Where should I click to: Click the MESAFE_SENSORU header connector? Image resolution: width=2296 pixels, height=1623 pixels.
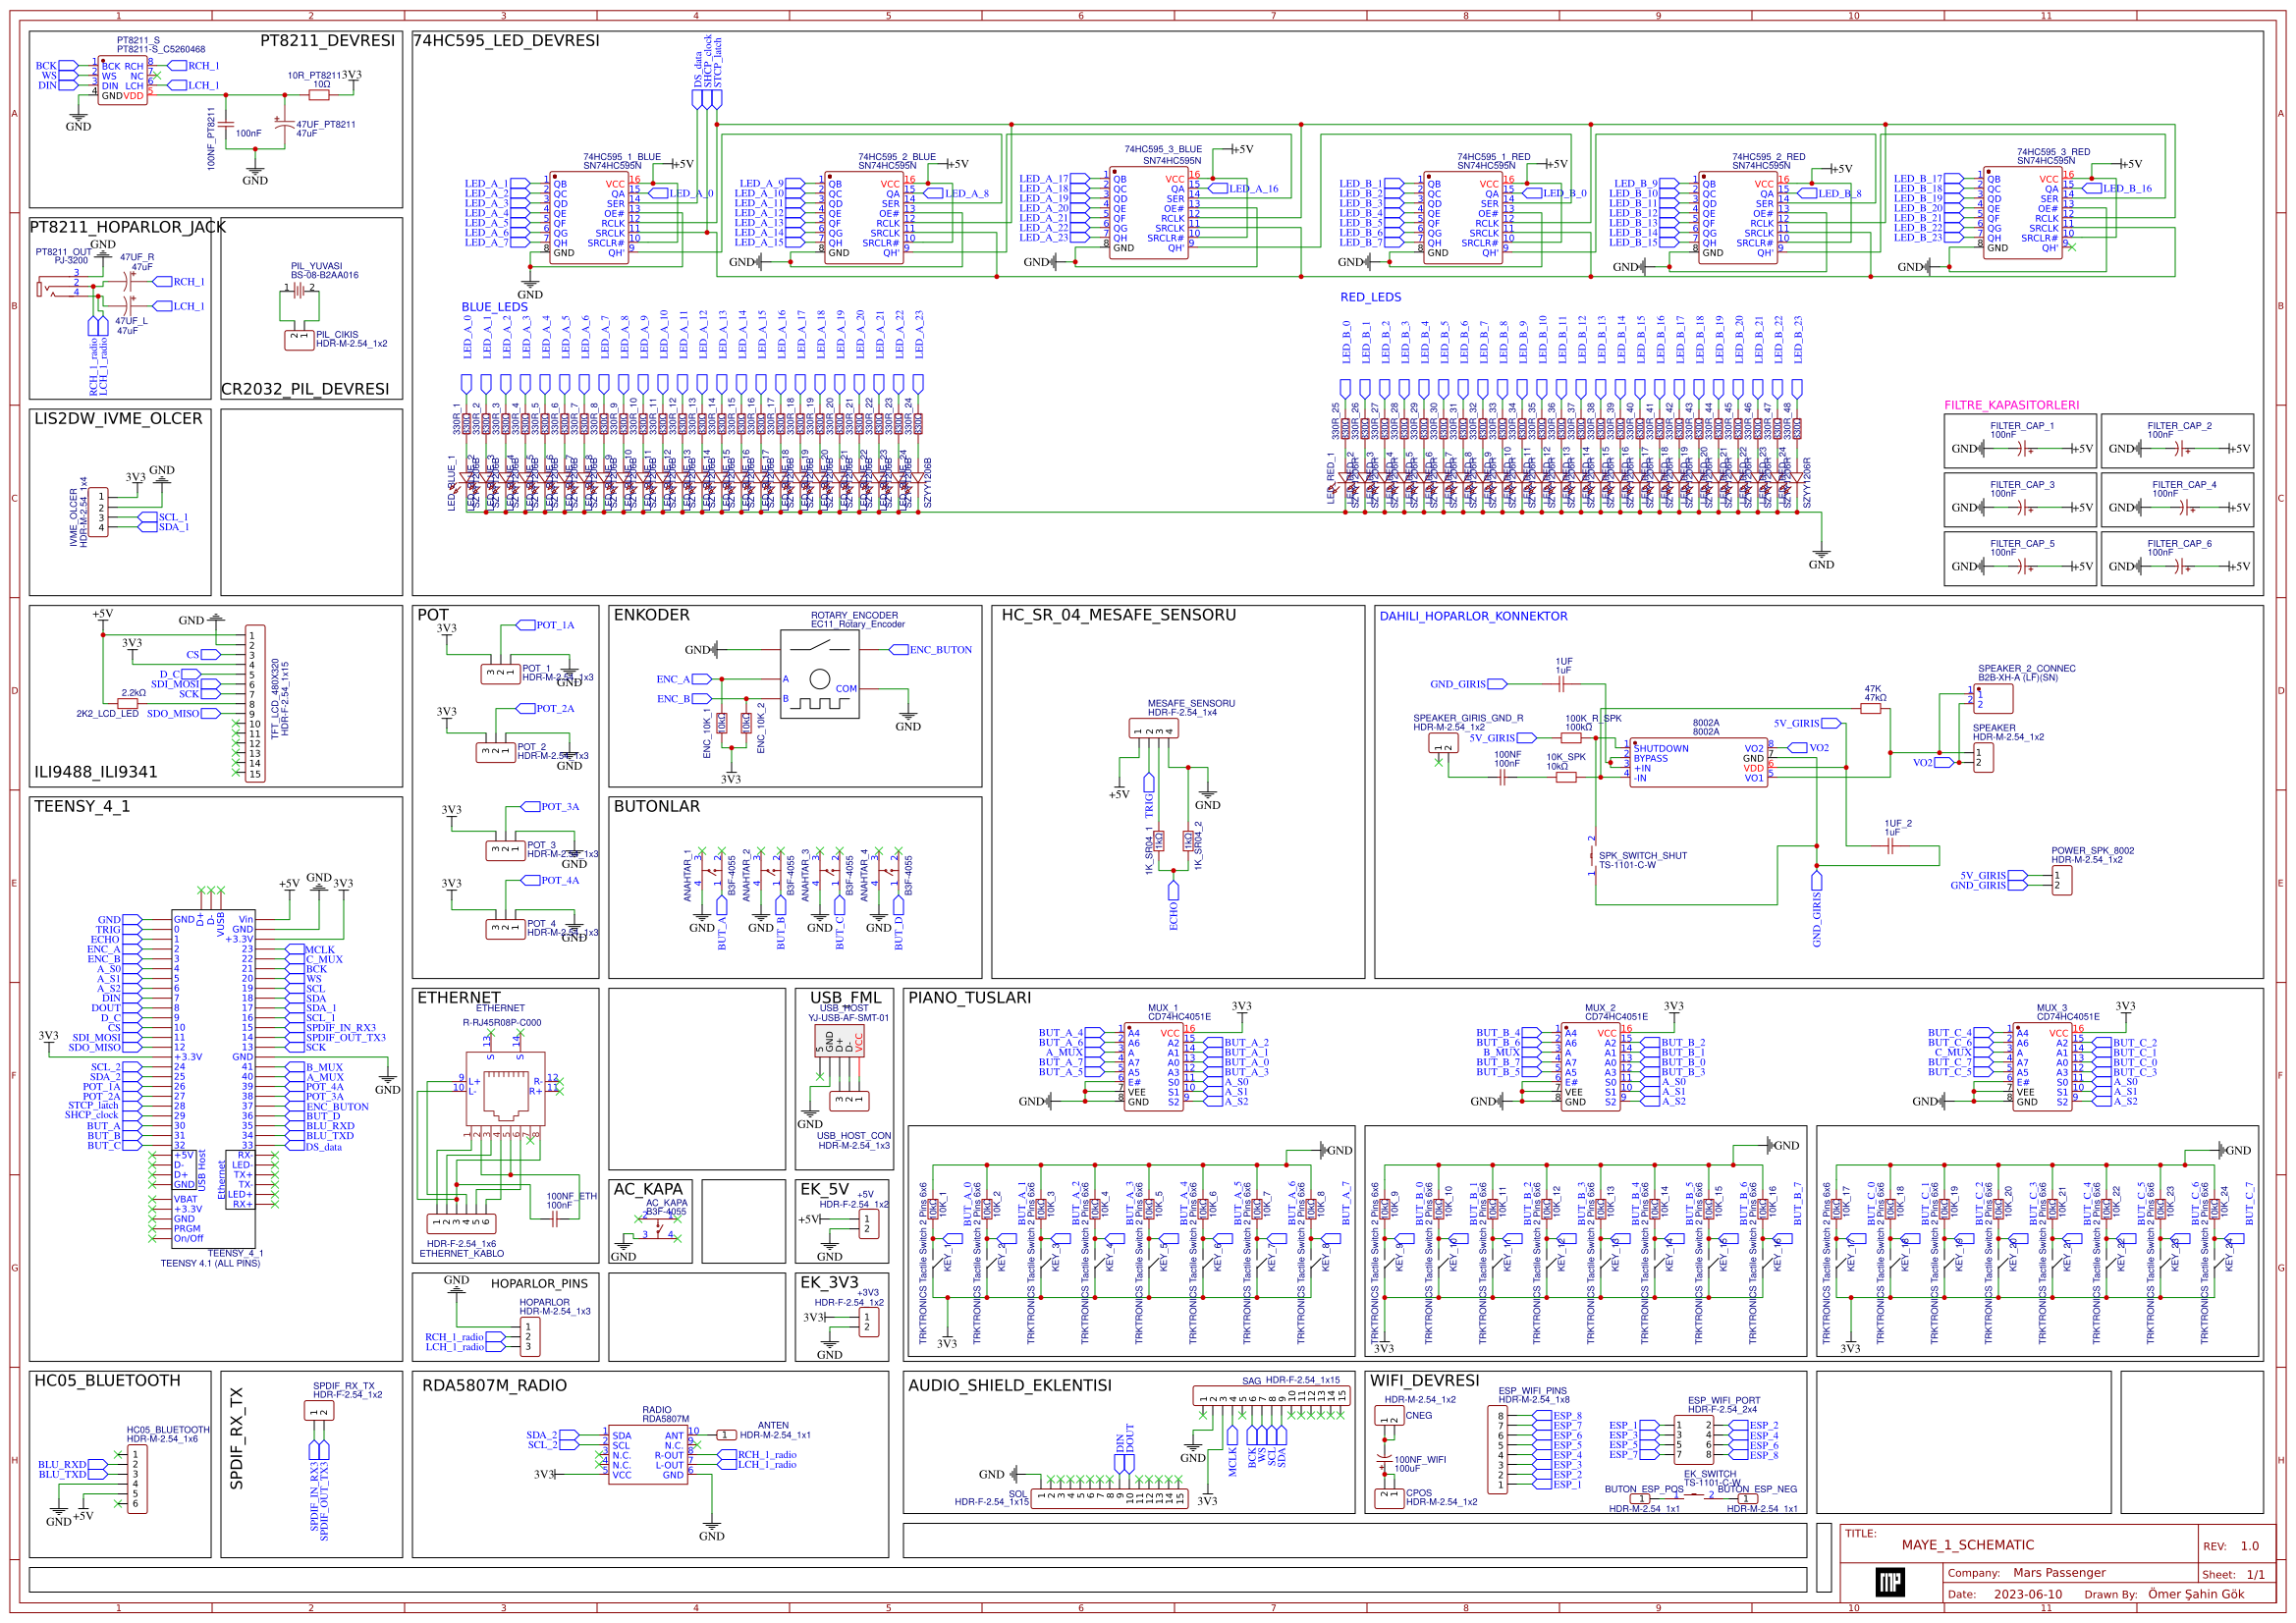1155,730
